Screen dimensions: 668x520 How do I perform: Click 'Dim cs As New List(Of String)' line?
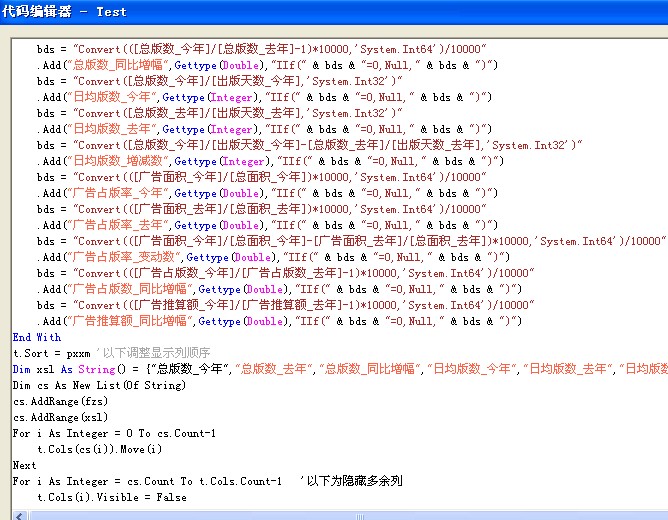pos(99,385)
